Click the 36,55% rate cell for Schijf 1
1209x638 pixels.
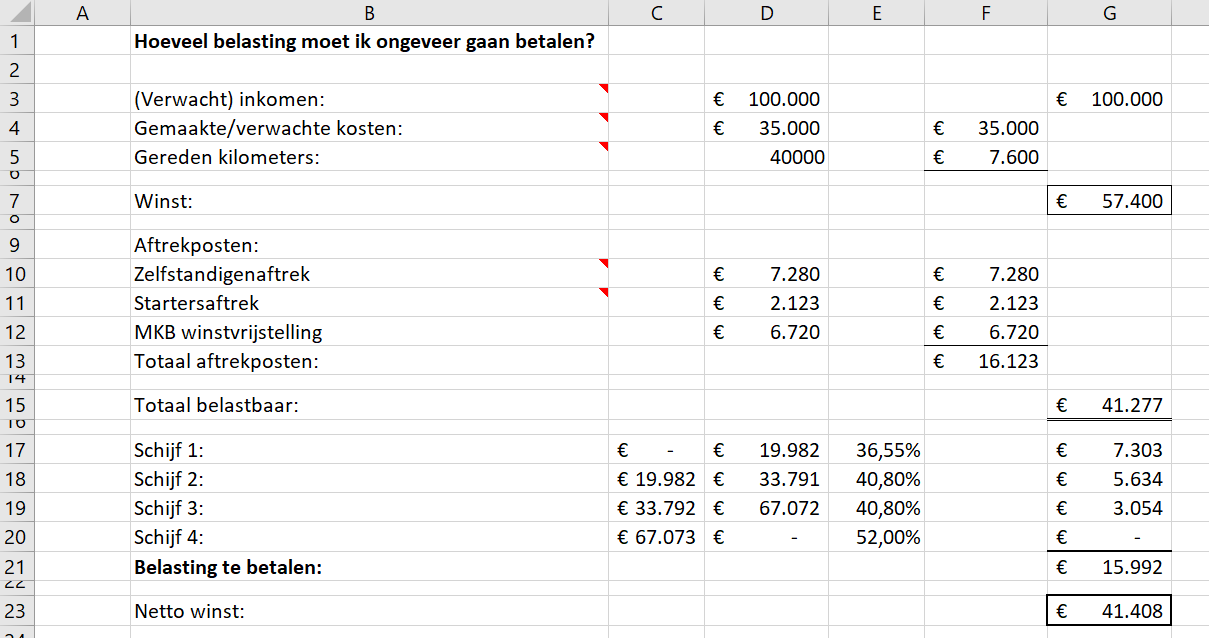coord(876,450)
